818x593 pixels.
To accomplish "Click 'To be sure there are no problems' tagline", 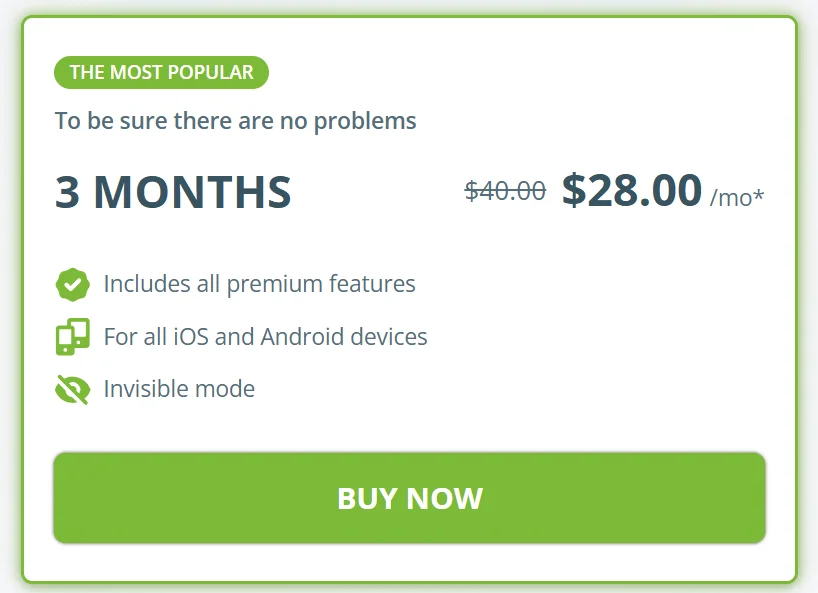I will point(236,122).
